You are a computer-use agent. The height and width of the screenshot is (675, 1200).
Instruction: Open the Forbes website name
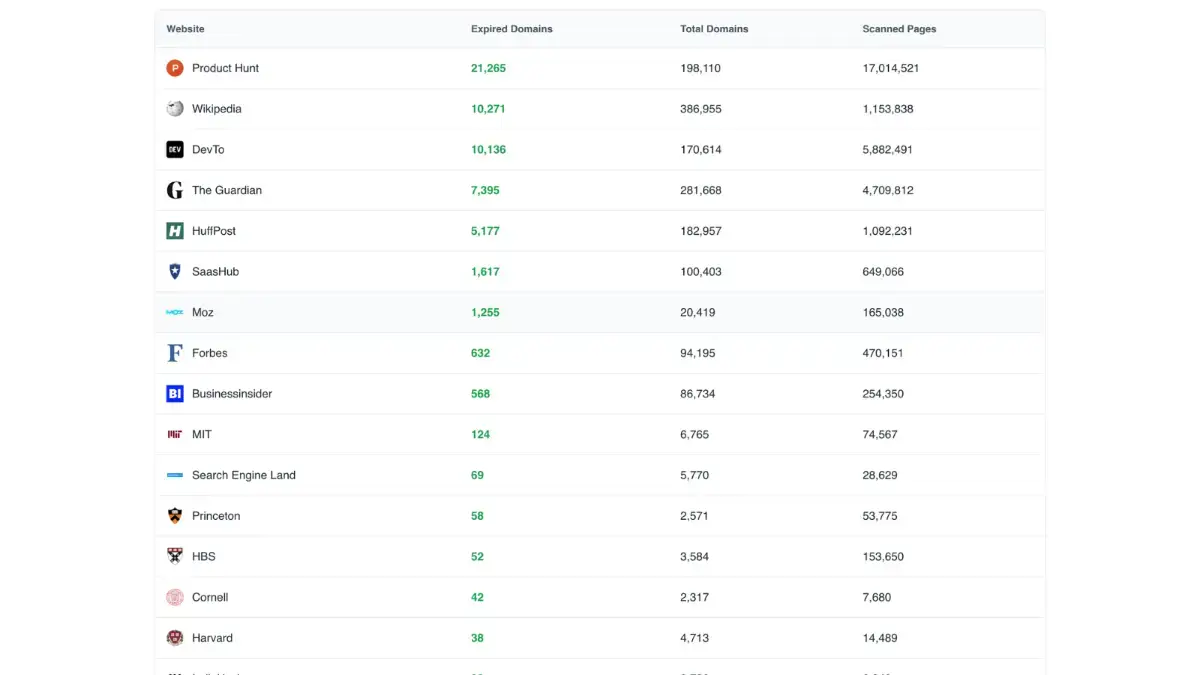(210, 353)
